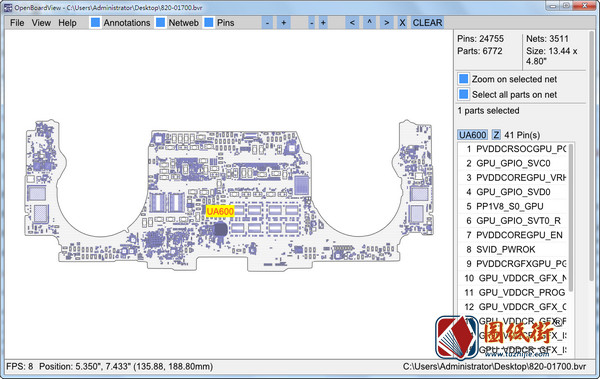Click the first plus zoom button
600x379 pixels.
tap(284, 23)
